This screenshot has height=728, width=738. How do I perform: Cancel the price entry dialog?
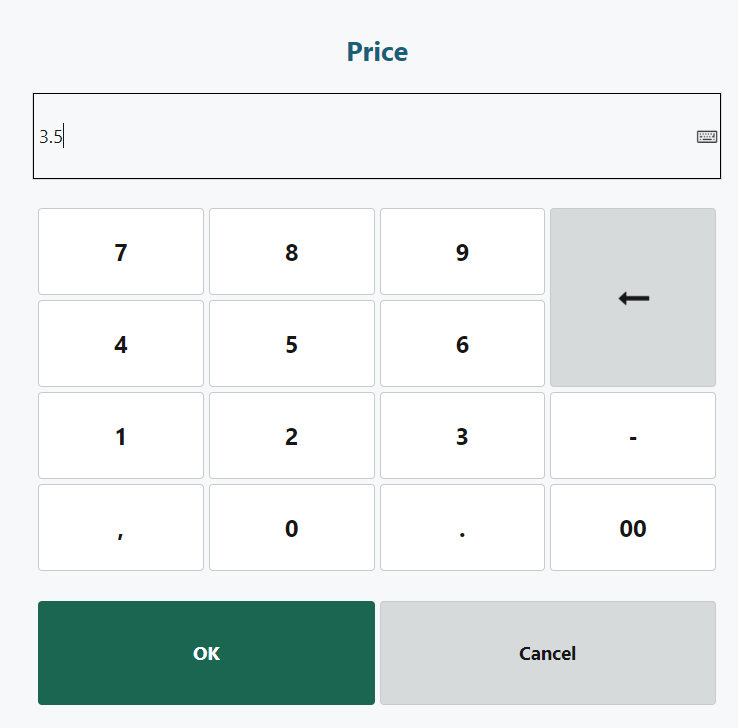(x=547, y=653)
